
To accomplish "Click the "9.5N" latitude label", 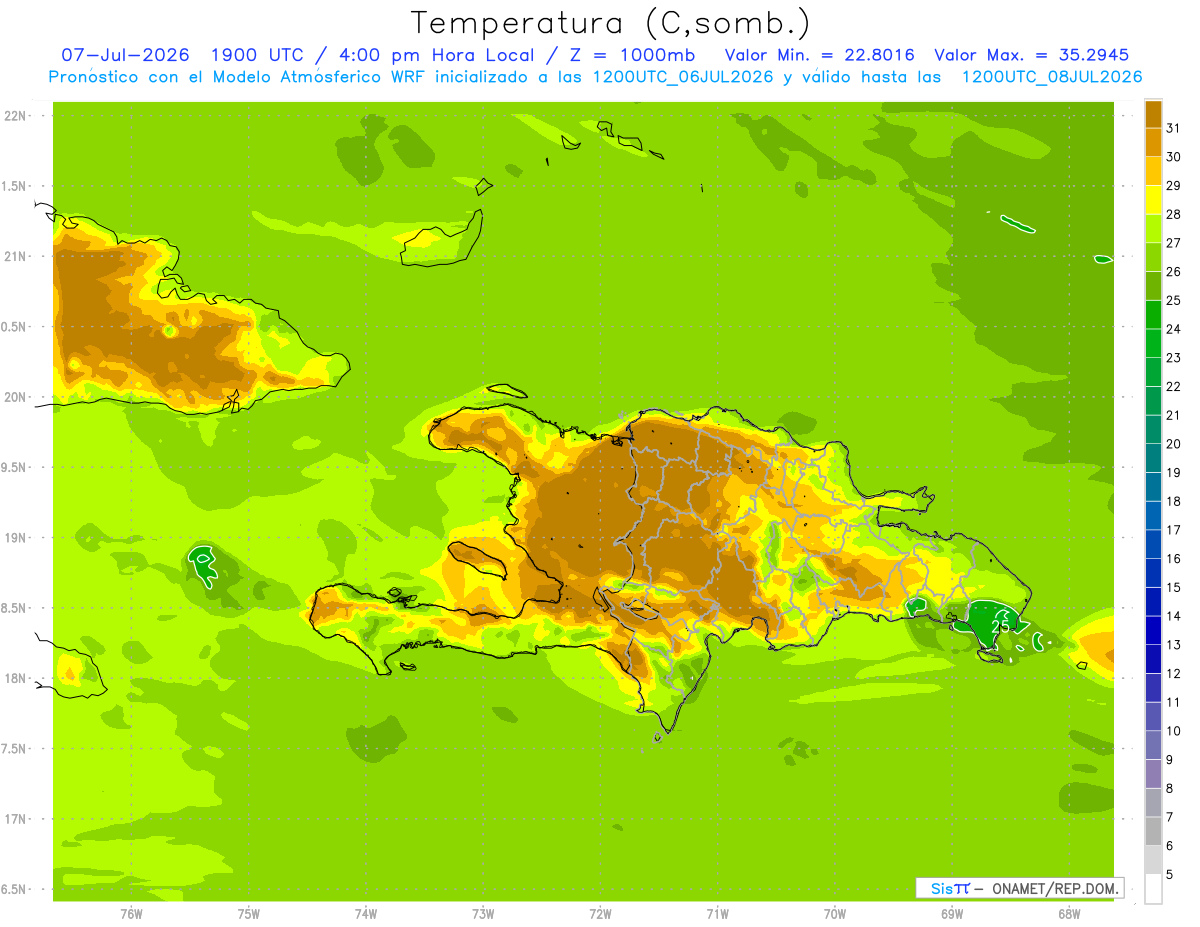I will [13, 467].
